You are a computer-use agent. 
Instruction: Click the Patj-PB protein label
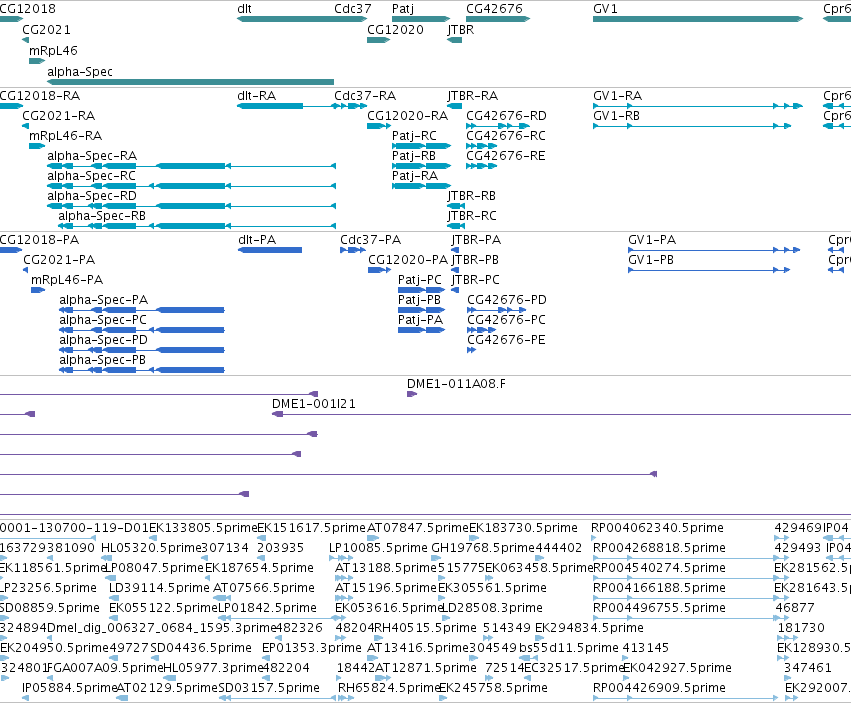click(x=419, y=300)
